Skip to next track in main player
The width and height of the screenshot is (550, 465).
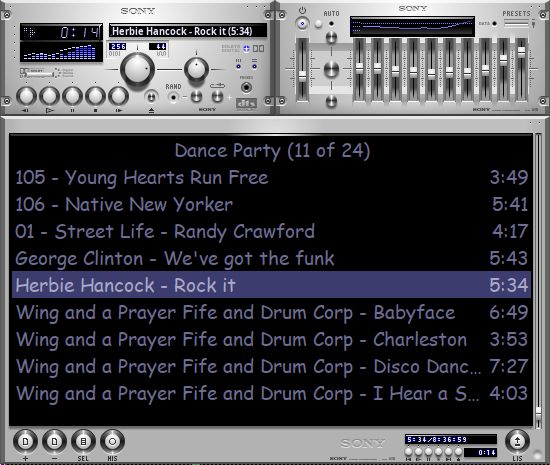click(x=118, y=96)
